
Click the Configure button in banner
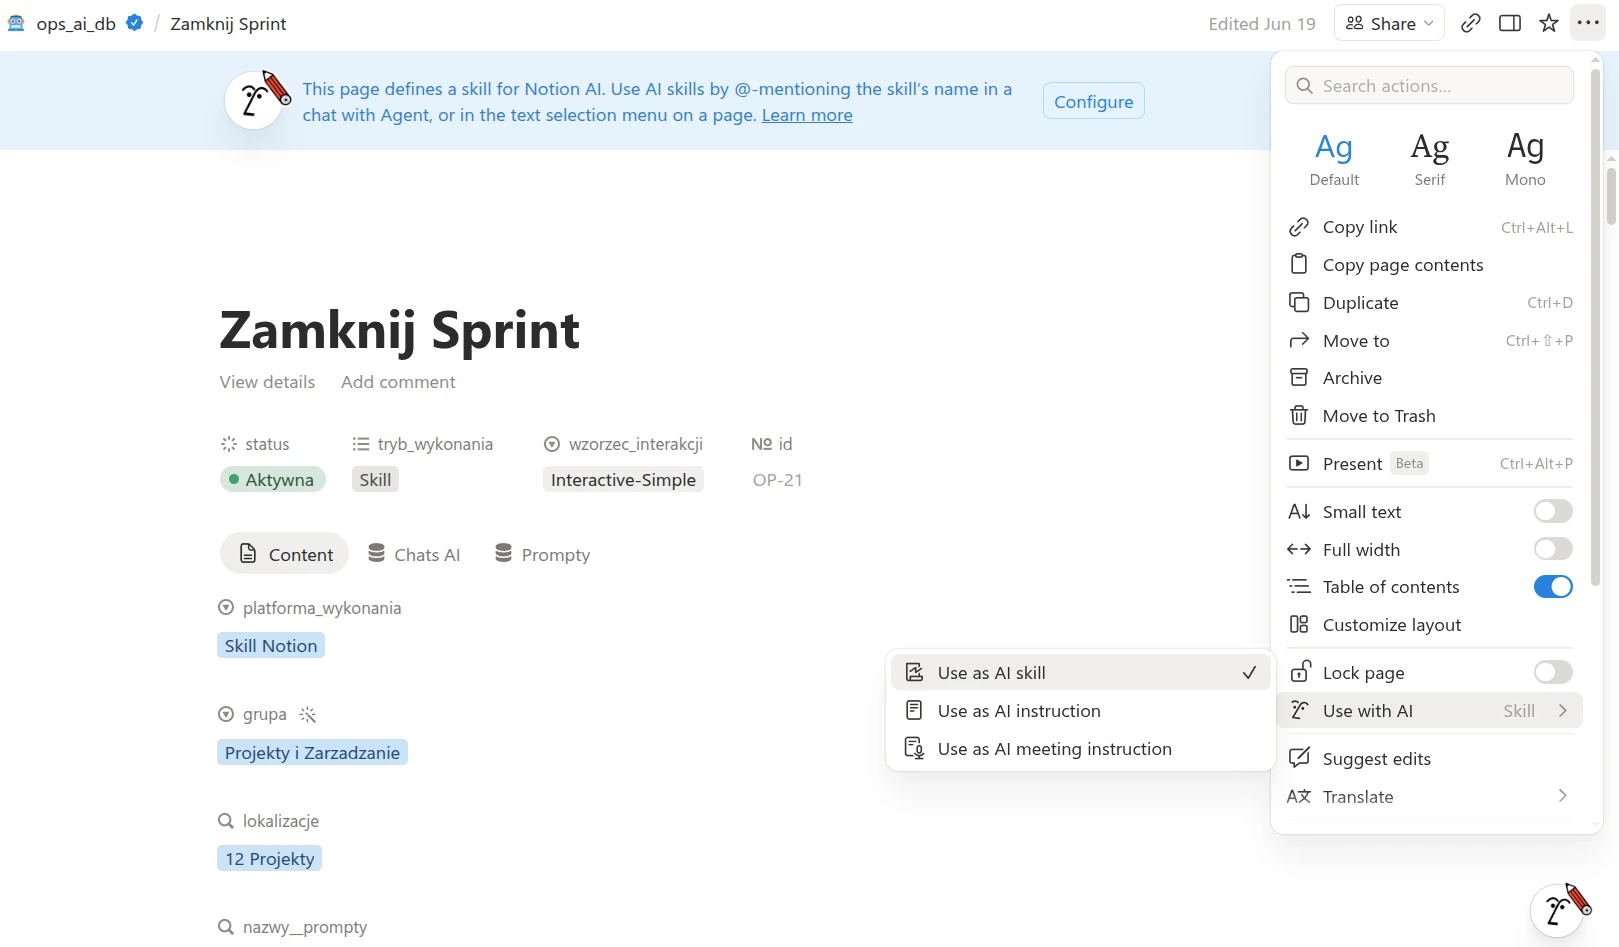[1094, 101]
